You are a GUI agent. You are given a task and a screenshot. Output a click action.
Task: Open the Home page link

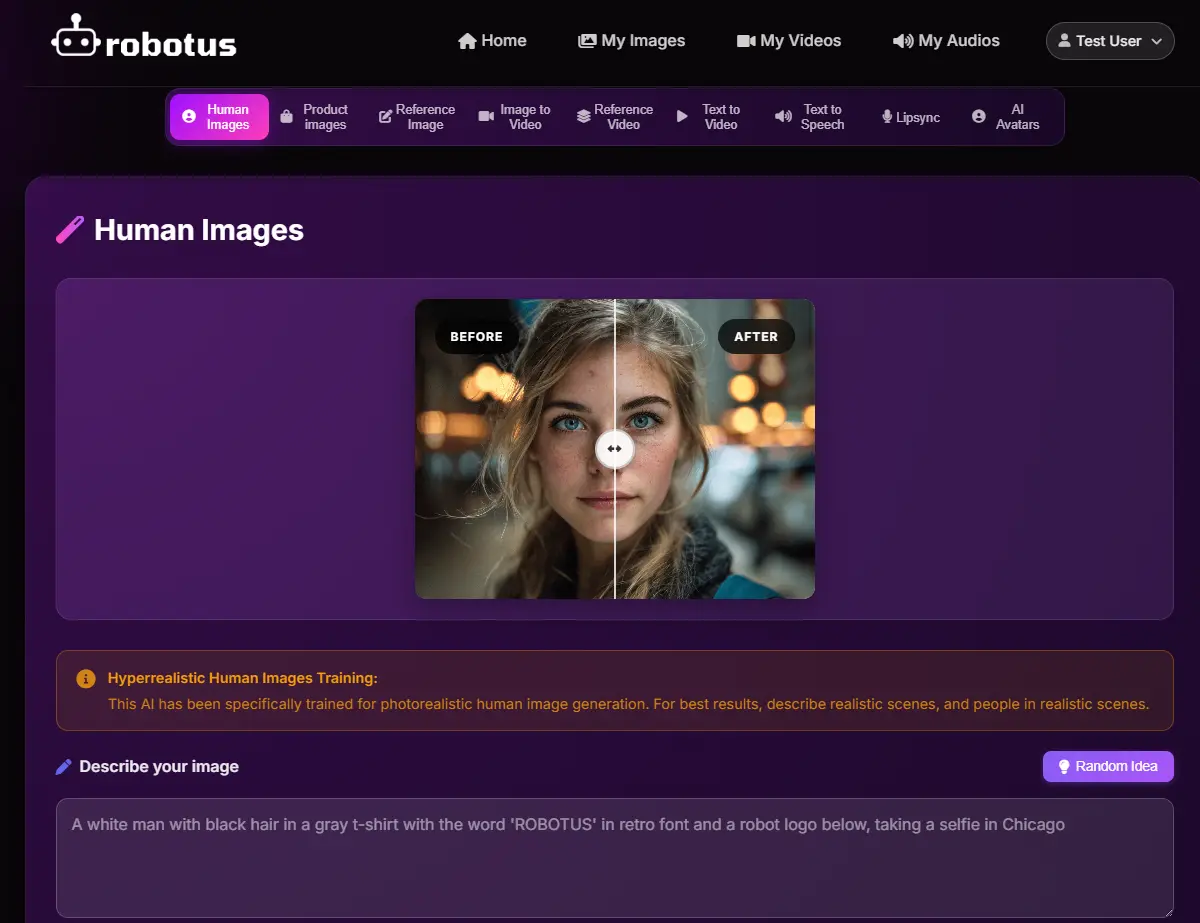click(492, 41)
